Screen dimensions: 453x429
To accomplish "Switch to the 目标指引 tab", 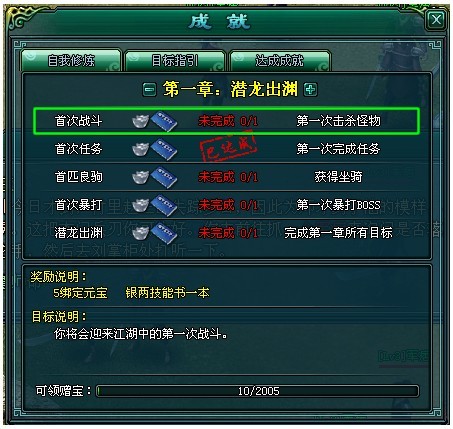I will [175, 60].
